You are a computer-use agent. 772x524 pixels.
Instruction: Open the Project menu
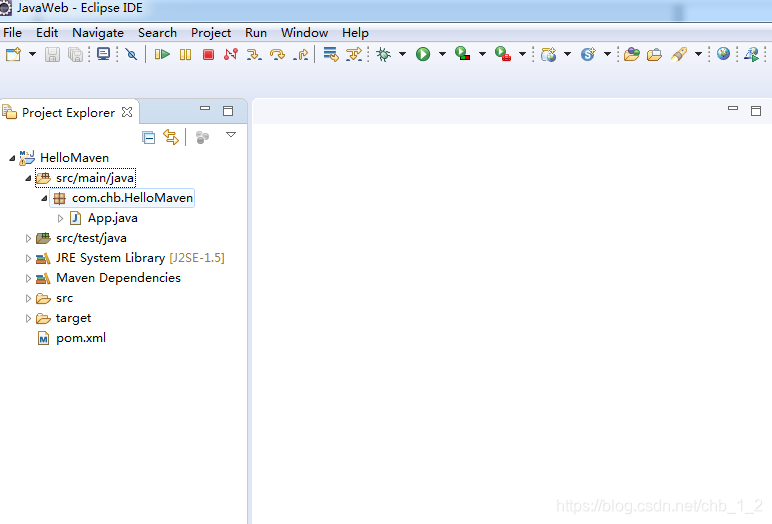(x=211, y=33)
